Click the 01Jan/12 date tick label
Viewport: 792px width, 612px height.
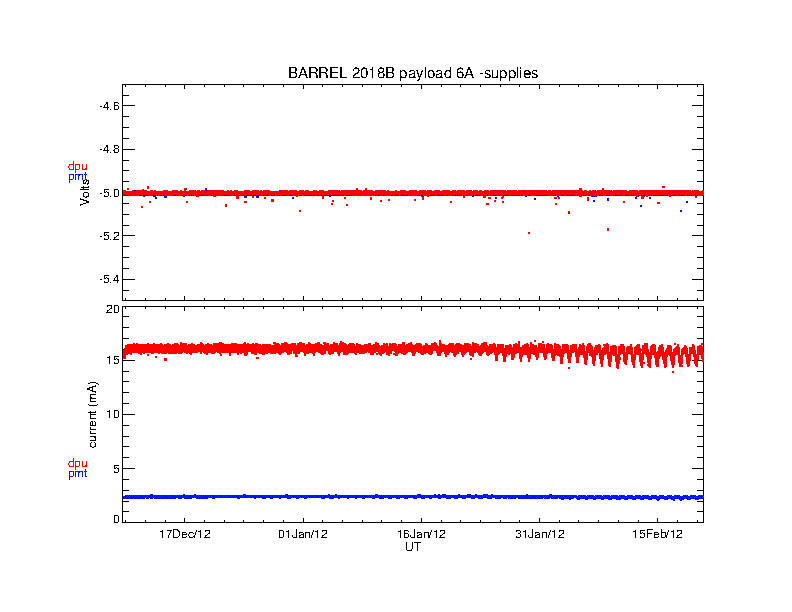[x=303, y=534]
